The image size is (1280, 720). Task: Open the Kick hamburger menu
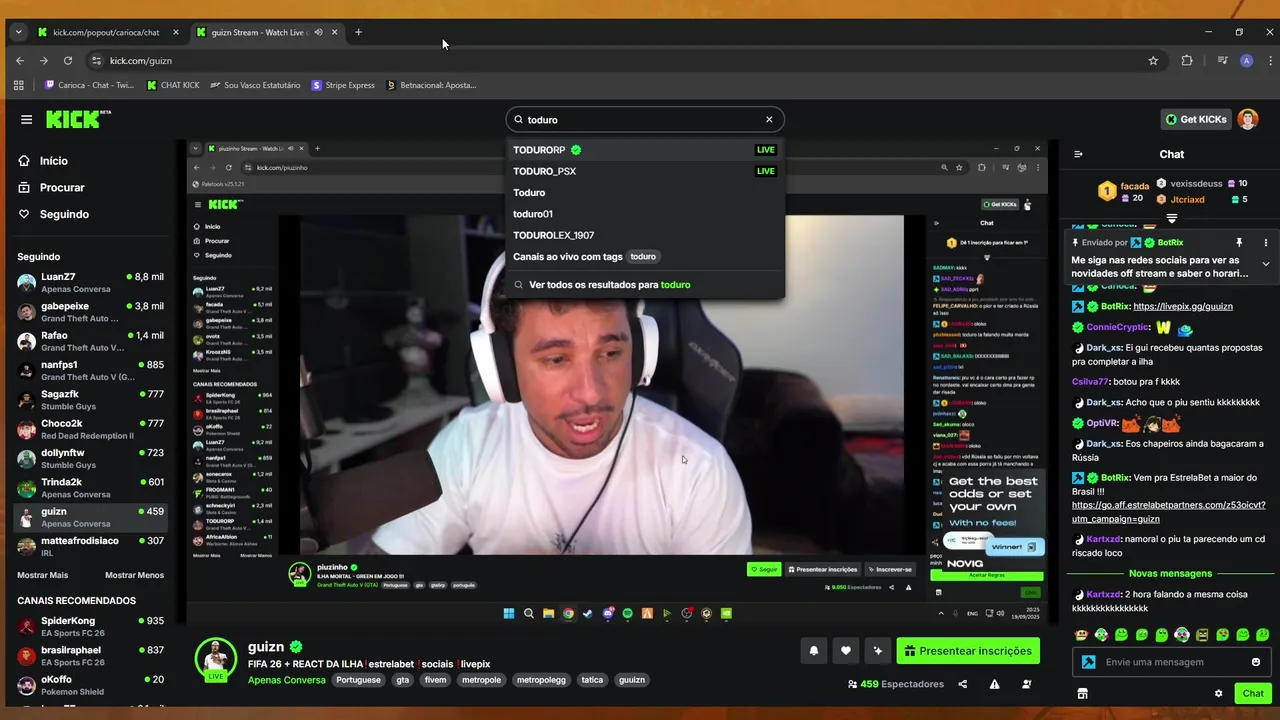pos(26,119)
